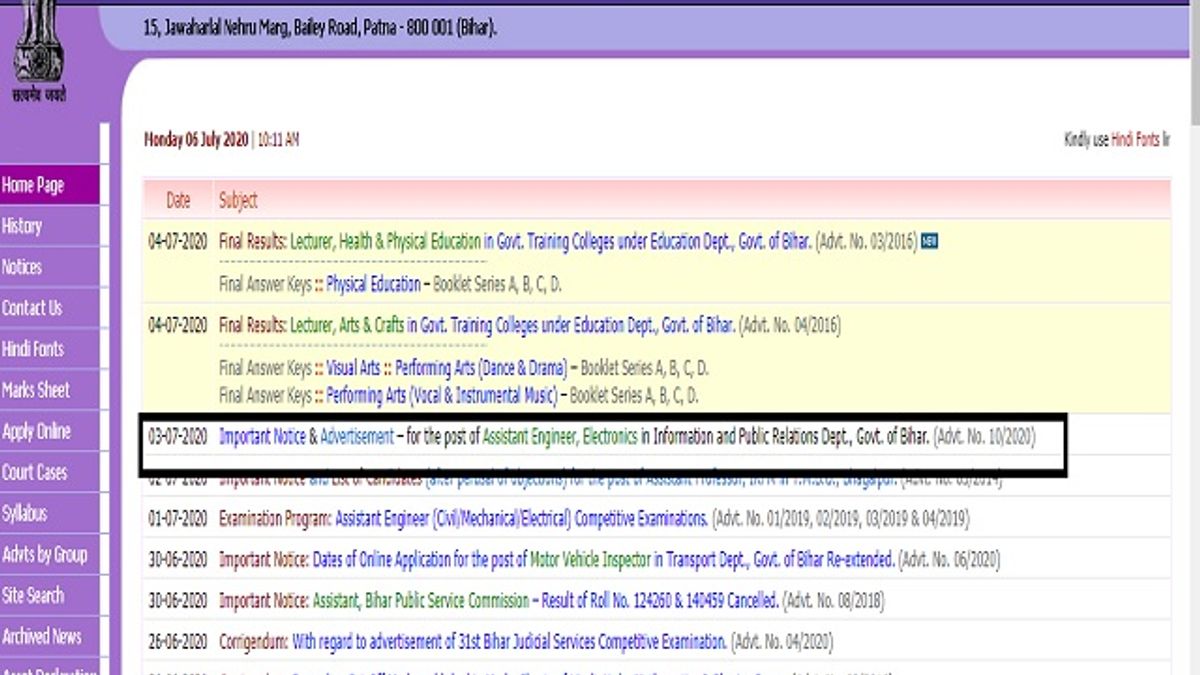Click date 01-07-2020 in the table
Image resolution: width=1200 pixels, height=675 pixels.
[x=178, y=519]
